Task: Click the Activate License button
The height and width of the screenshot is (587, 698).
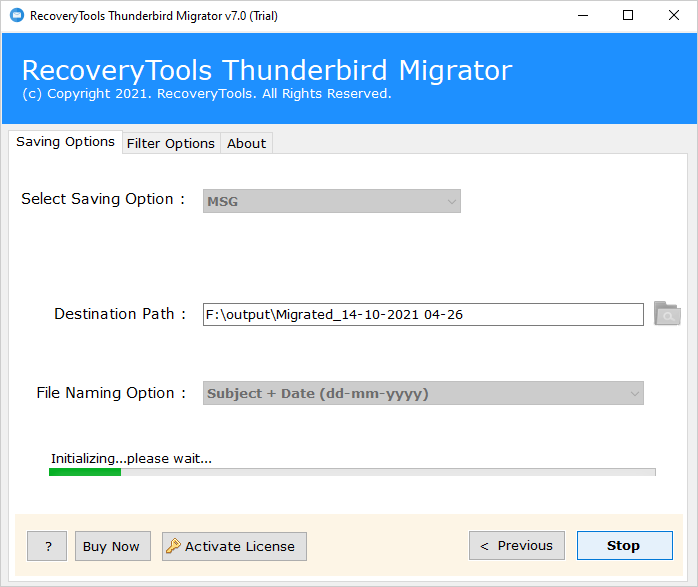Action: (234, 546)
